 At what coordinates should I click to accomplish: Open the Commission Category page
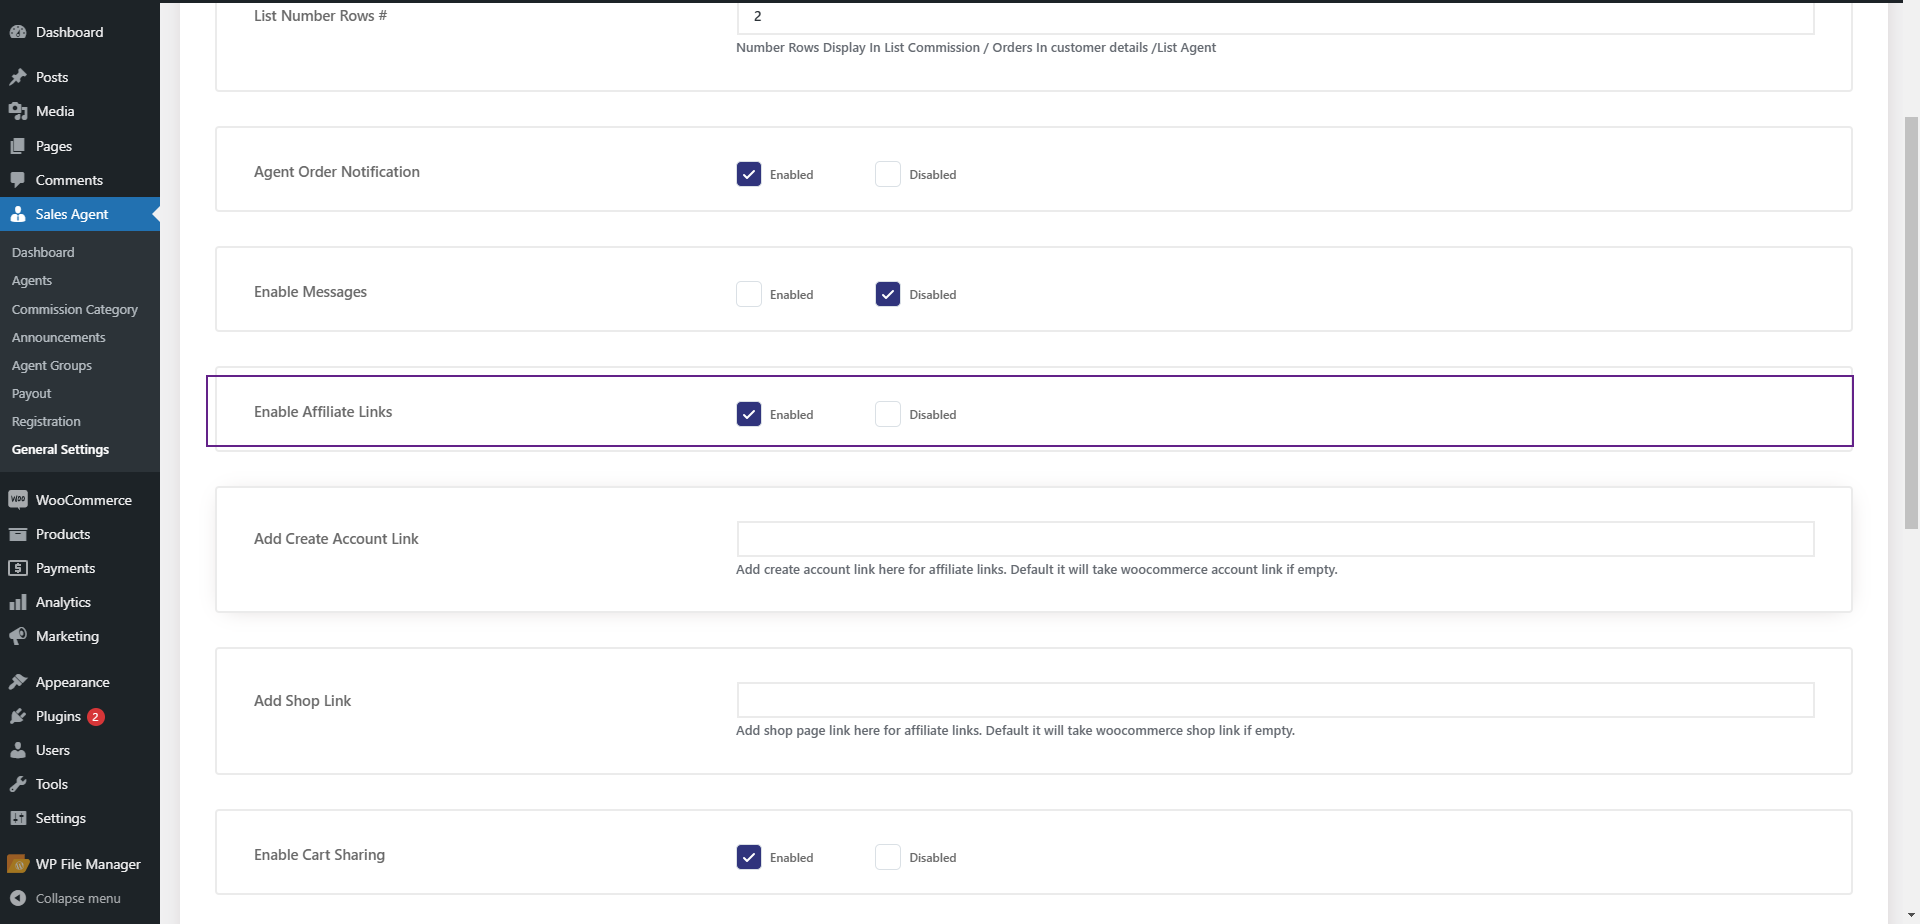pos(74,309)
